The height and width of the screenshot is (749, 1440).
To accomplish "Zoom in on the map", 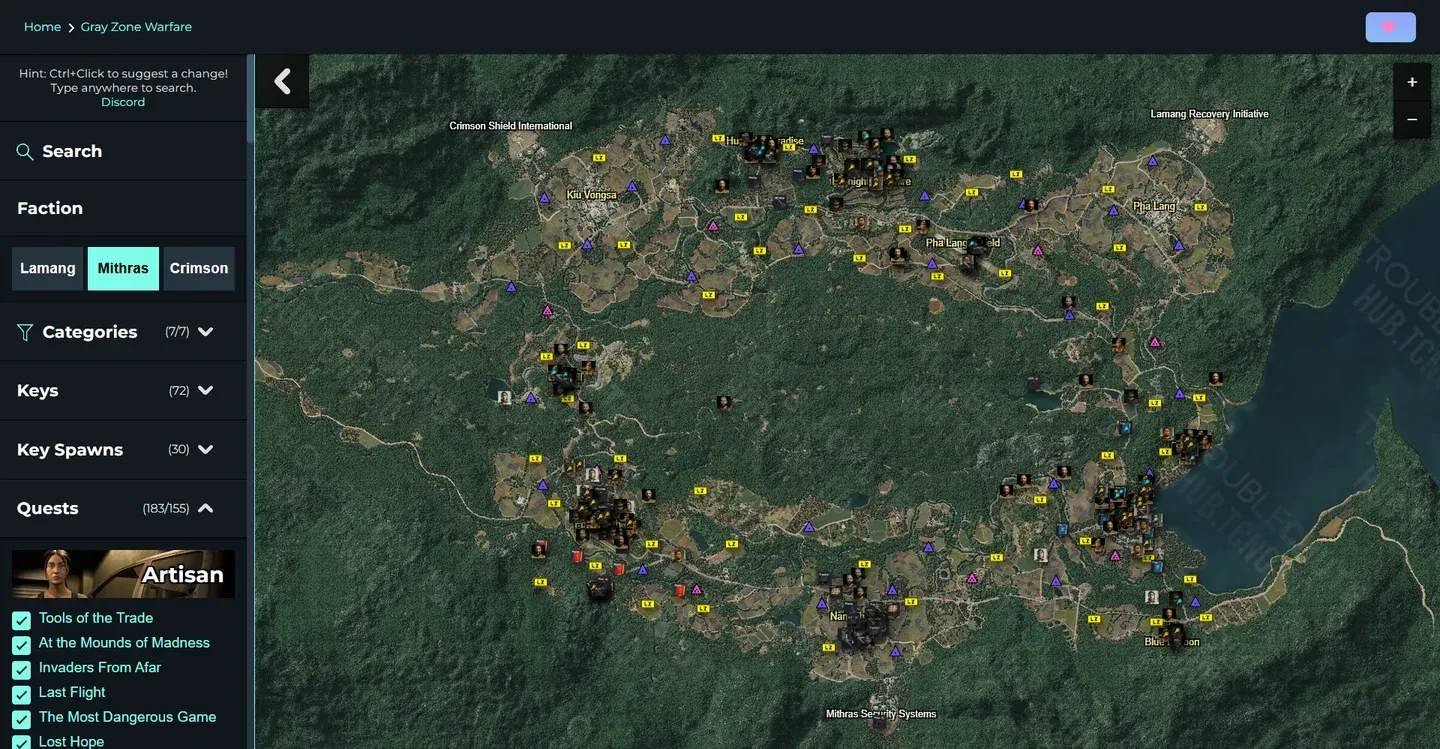I will (x=1412, y=82).
